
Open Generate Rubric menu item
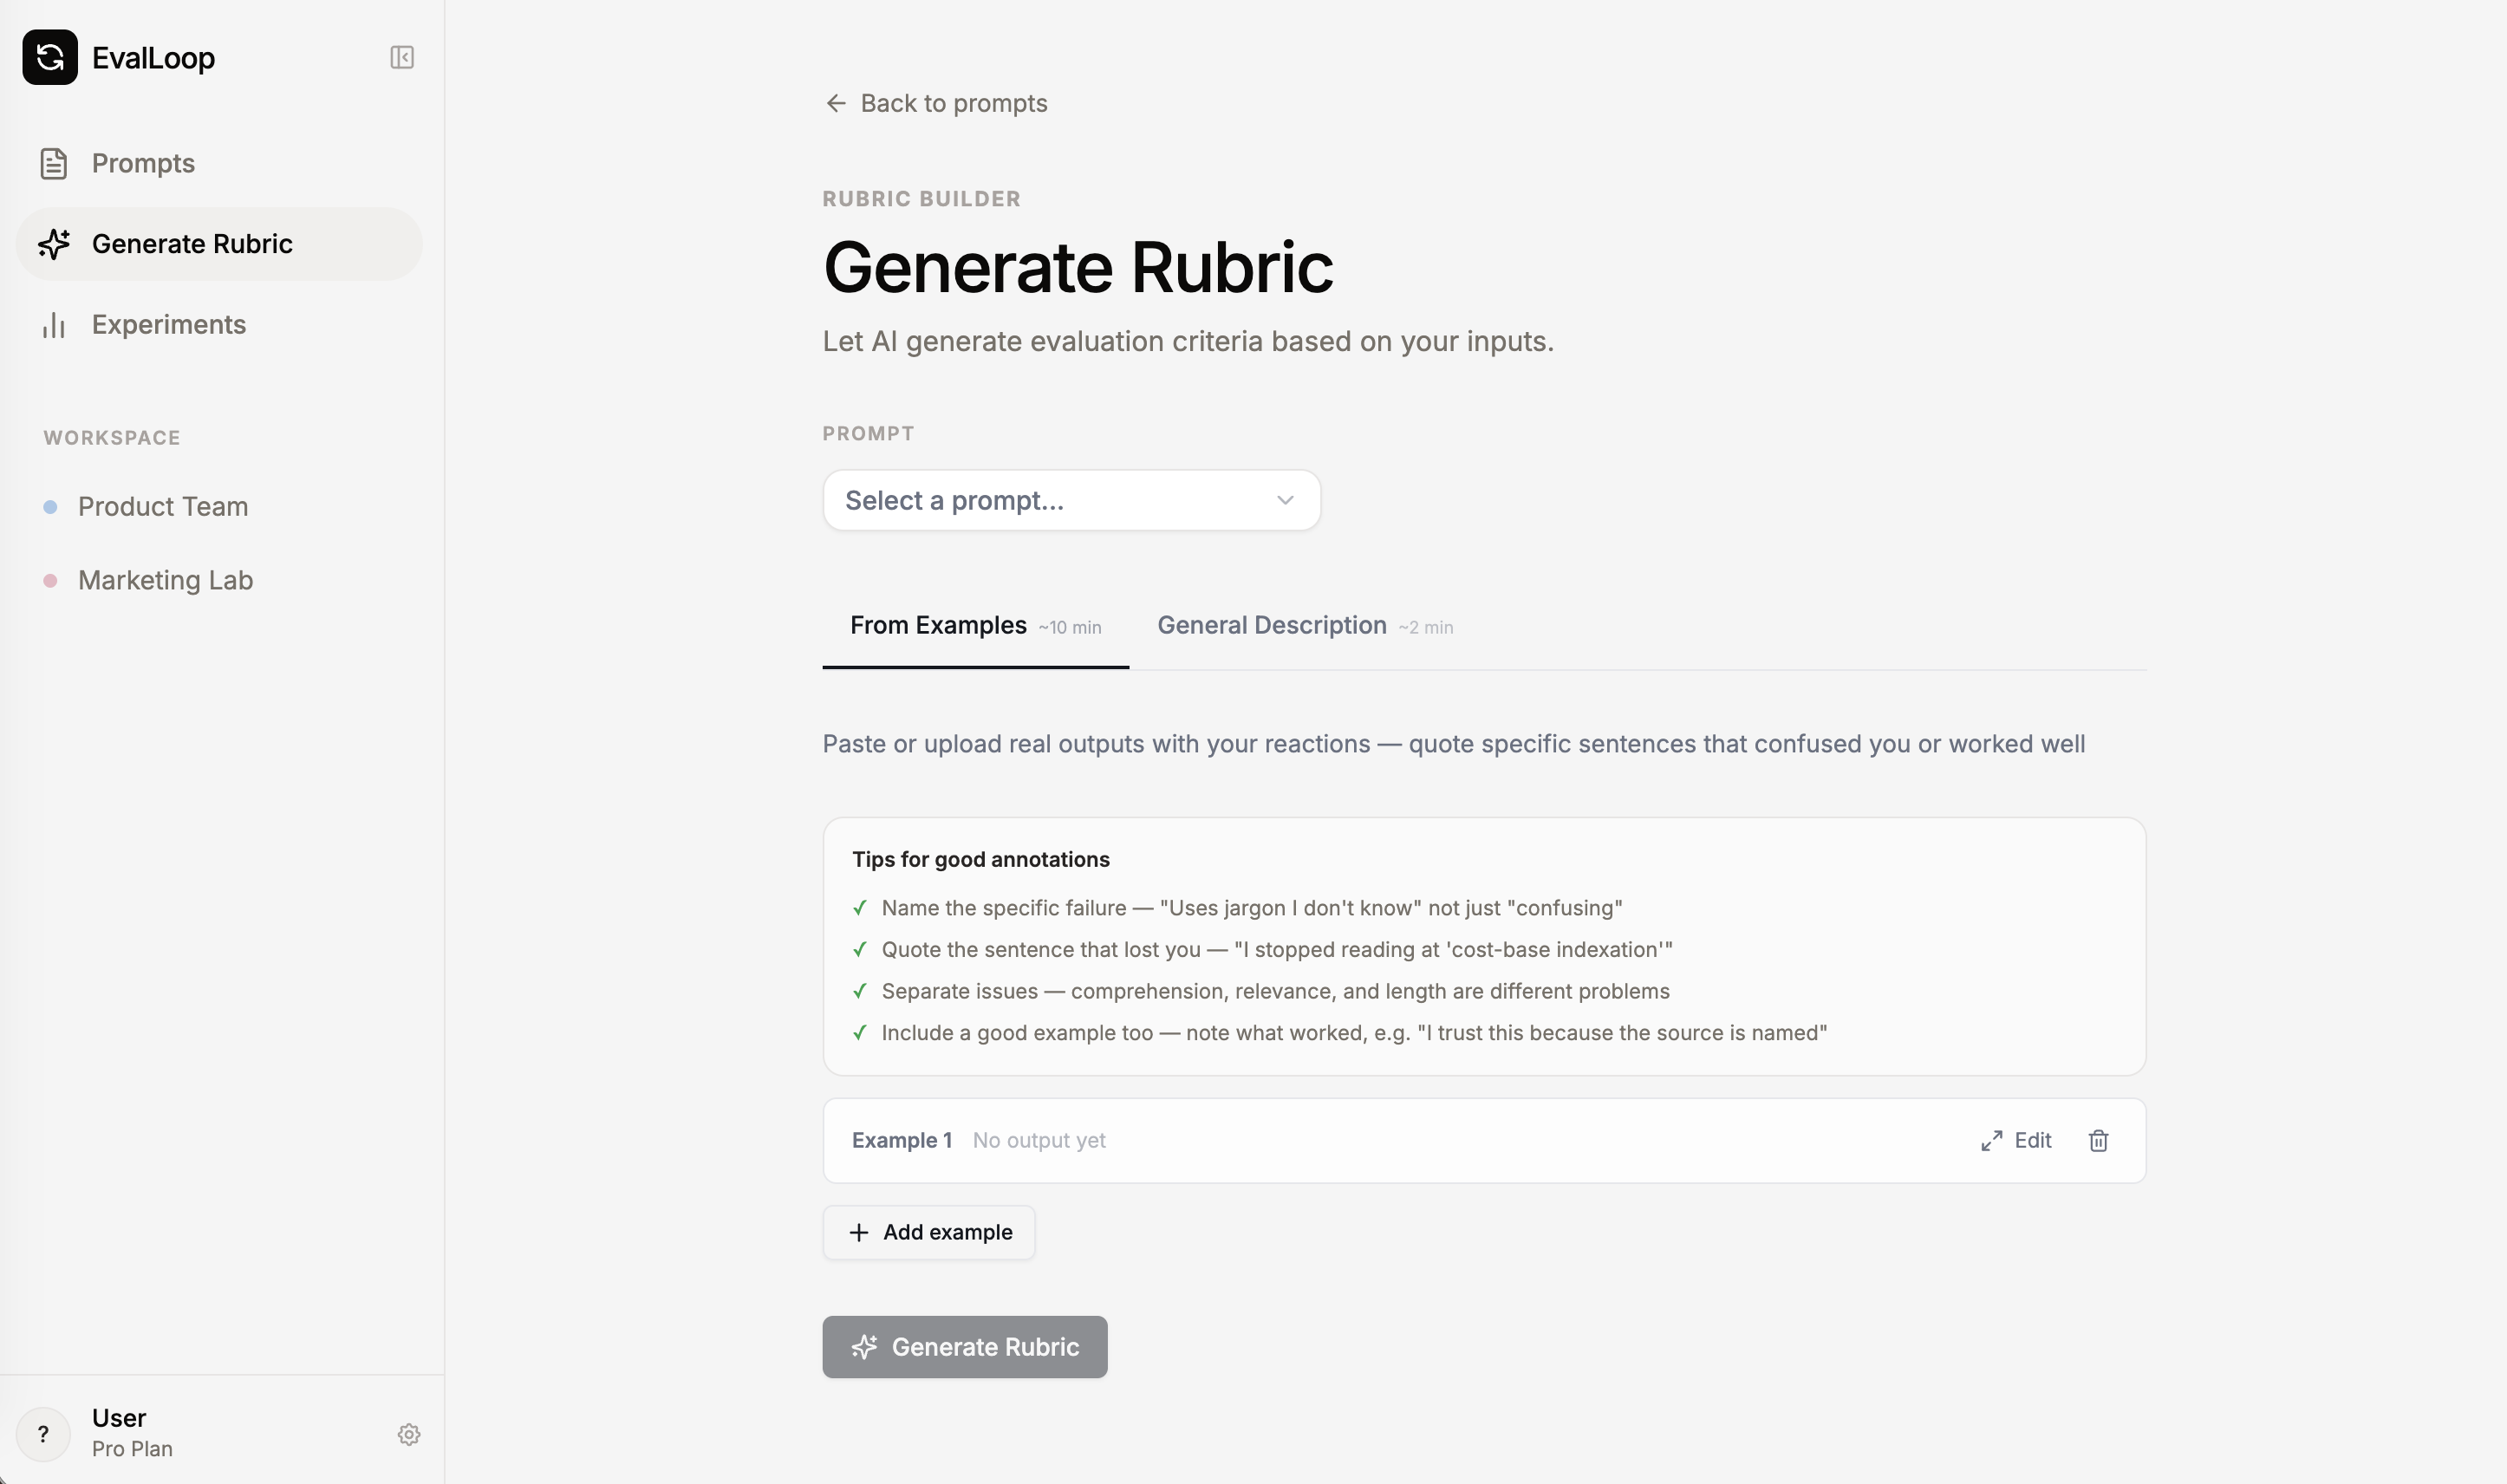218,244
